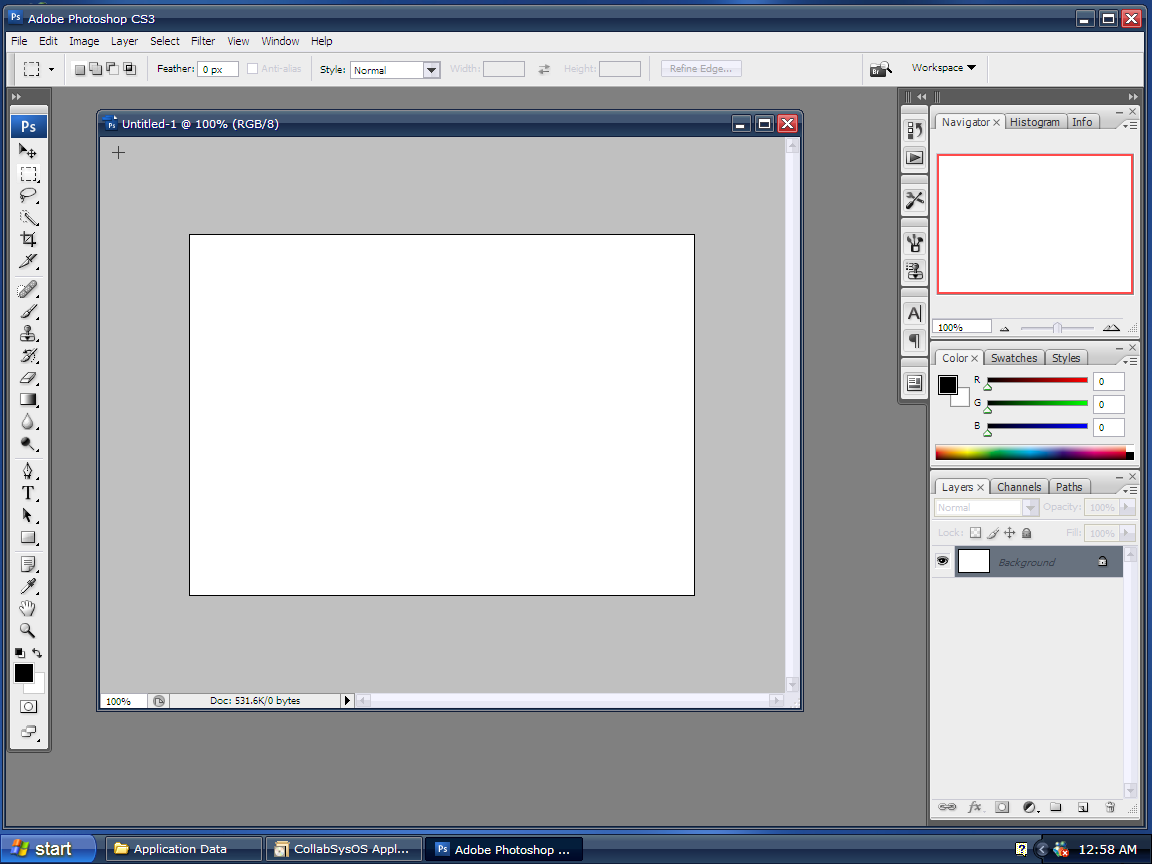
Task: Click the Windows start button
Action: [48, 849]
